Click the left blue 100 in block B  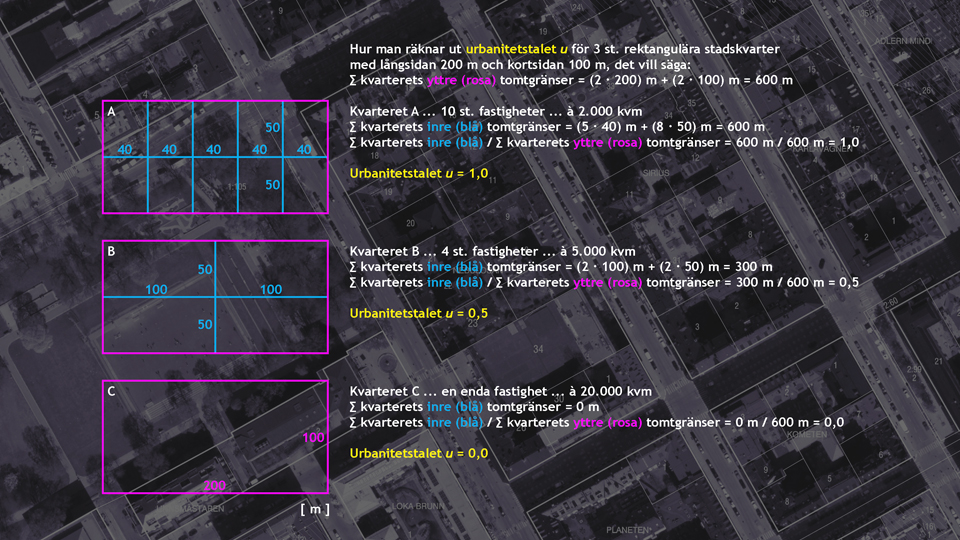coord(156,289)
